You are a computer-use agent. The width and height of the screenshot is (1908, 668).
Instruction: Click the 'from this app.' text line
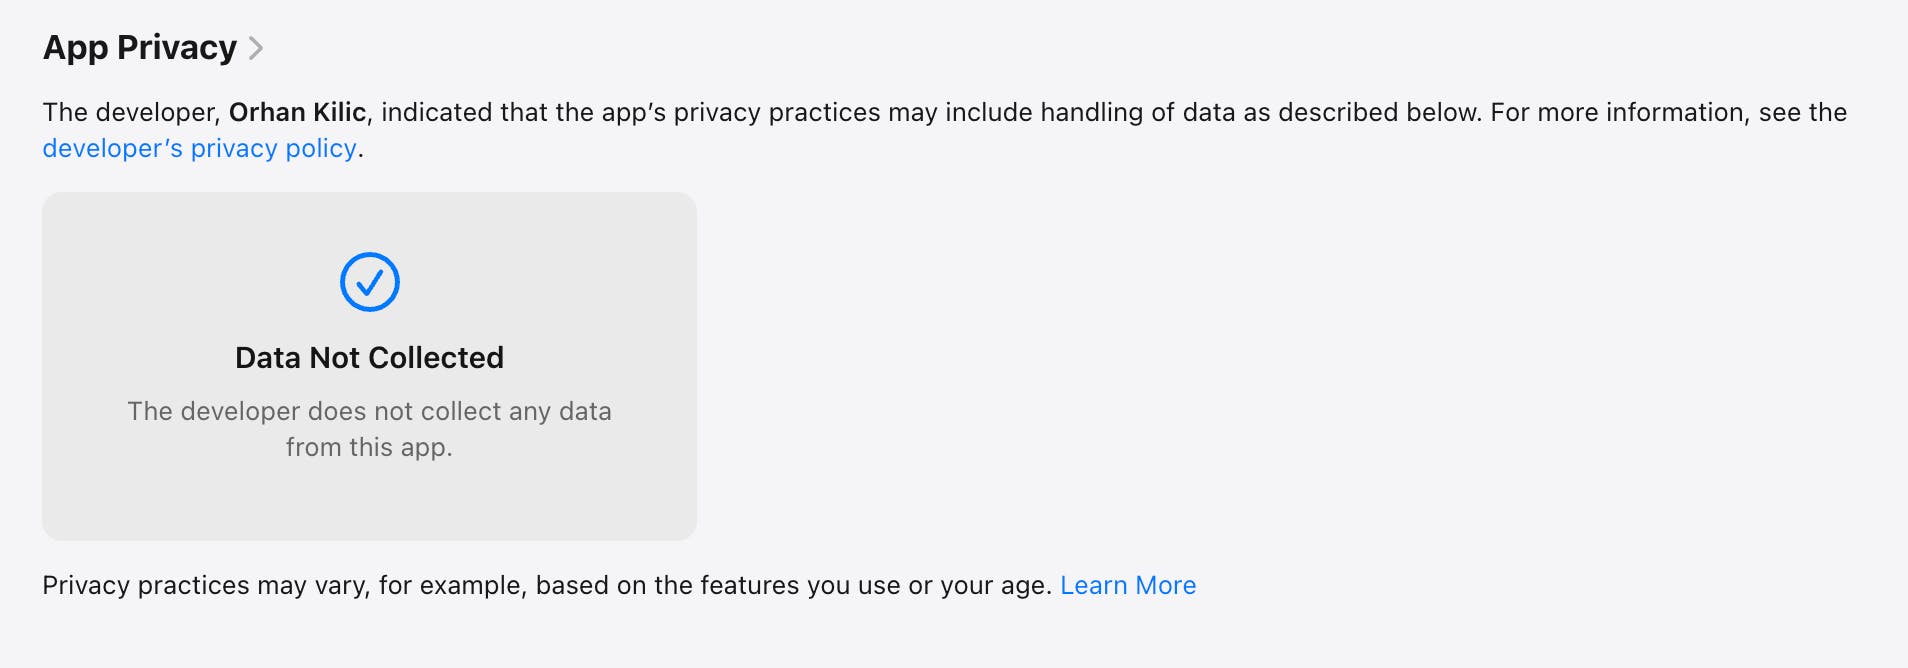369,447
